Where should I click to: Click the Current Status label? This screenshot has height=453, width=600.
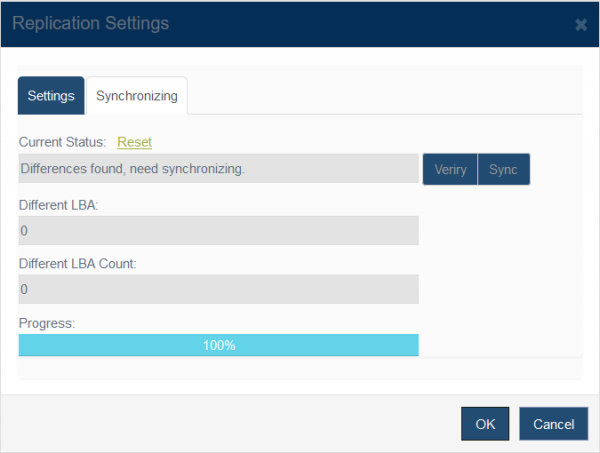point(62,142)
